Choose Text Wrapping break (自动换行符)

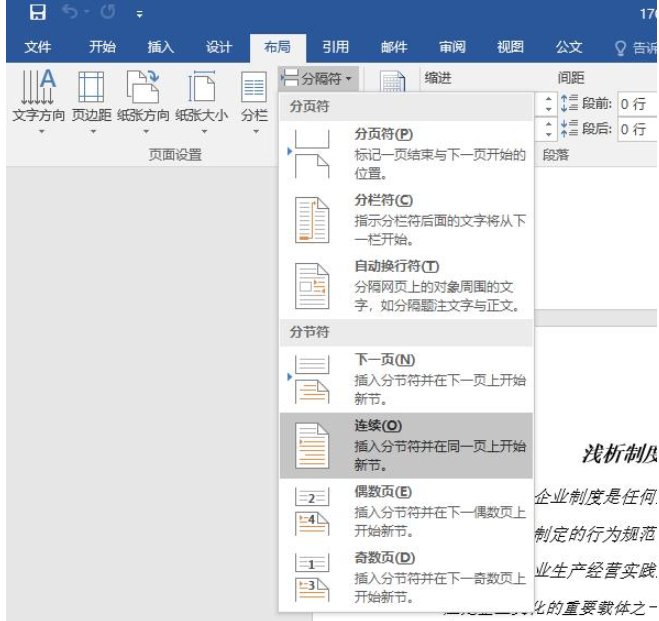(x=406, y=283)
